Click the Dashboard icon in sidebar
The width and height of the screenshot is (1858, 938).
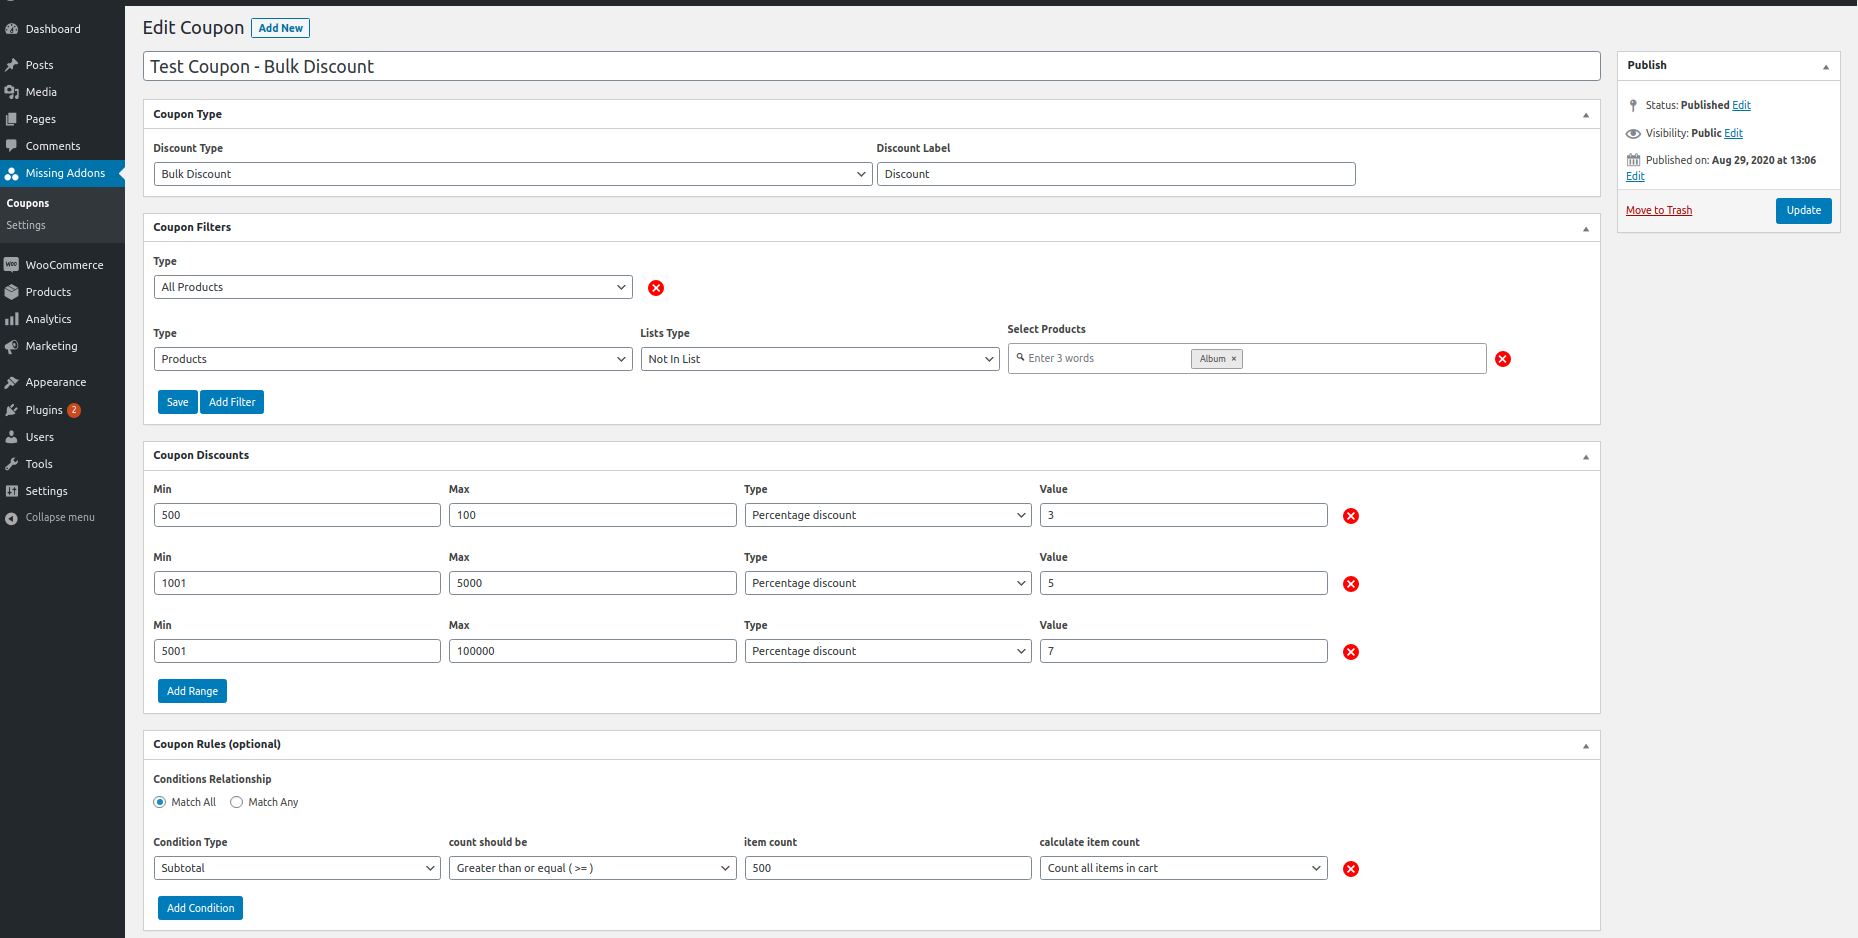[x=12, y=29]
